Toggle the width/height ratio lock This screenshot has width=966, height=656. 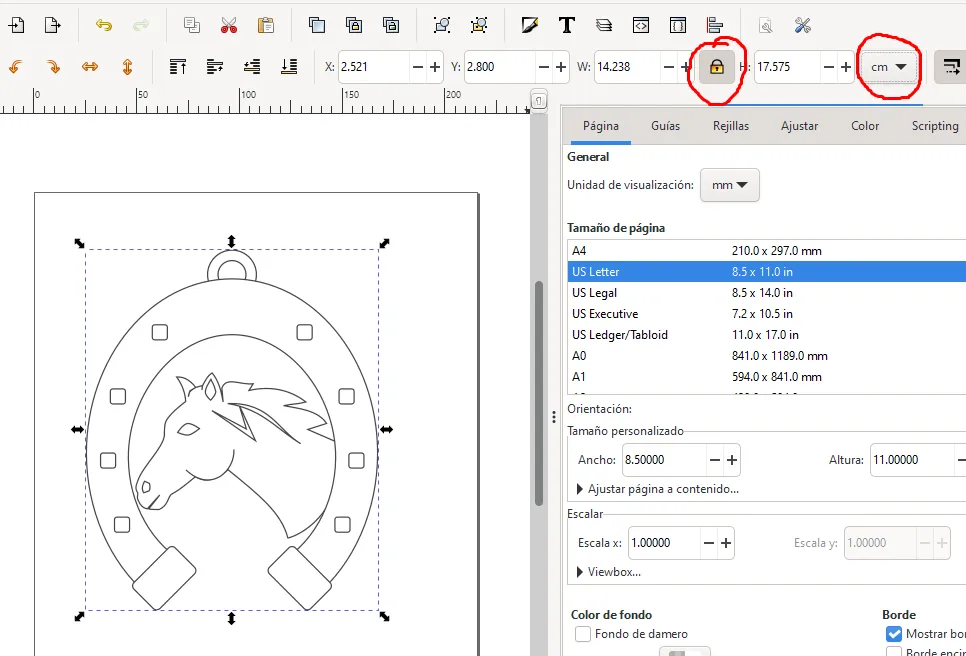click(x=716, y=67)
